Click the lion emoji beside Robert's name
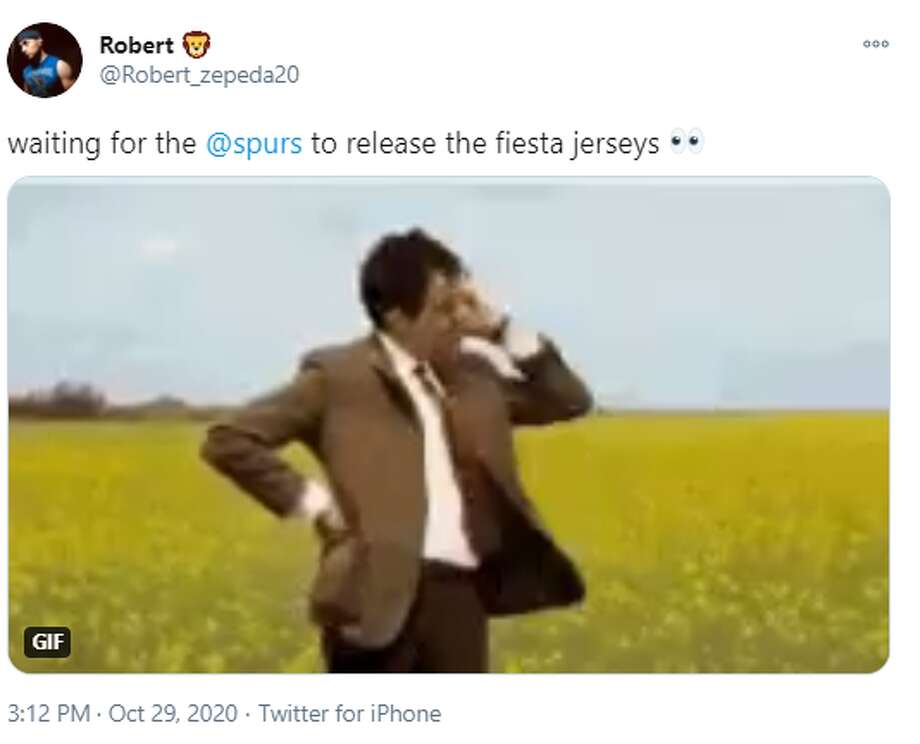Viewport: 920px width, 744px height. pos(196,45)
